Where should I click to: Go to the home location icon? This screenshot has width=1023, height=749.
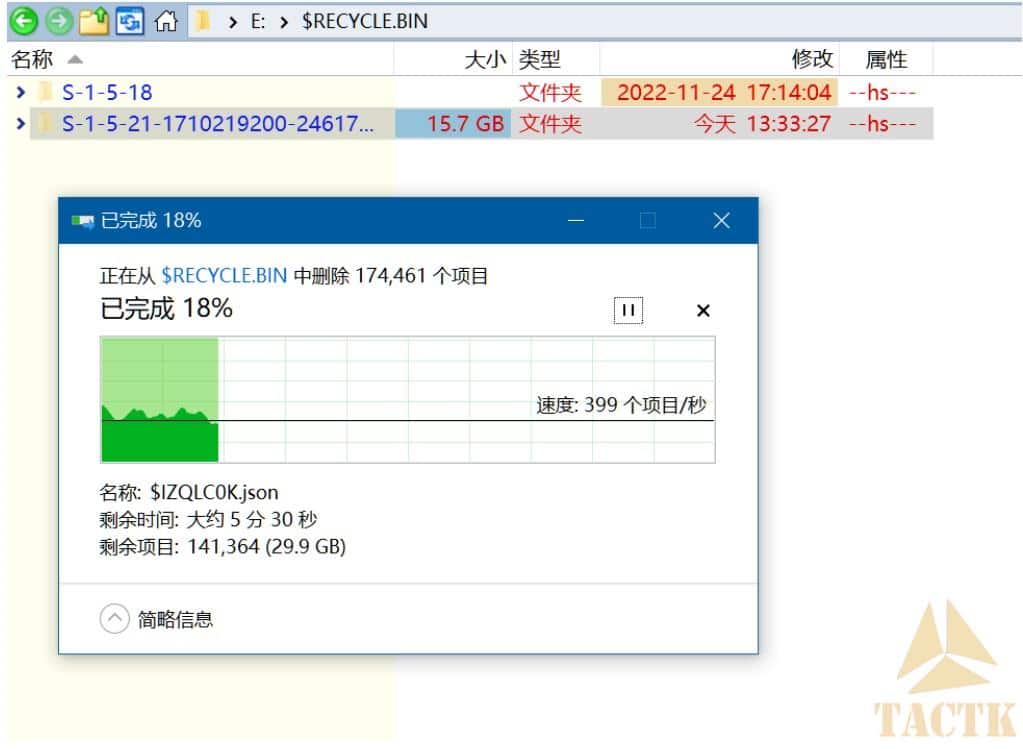click(166, 21)
